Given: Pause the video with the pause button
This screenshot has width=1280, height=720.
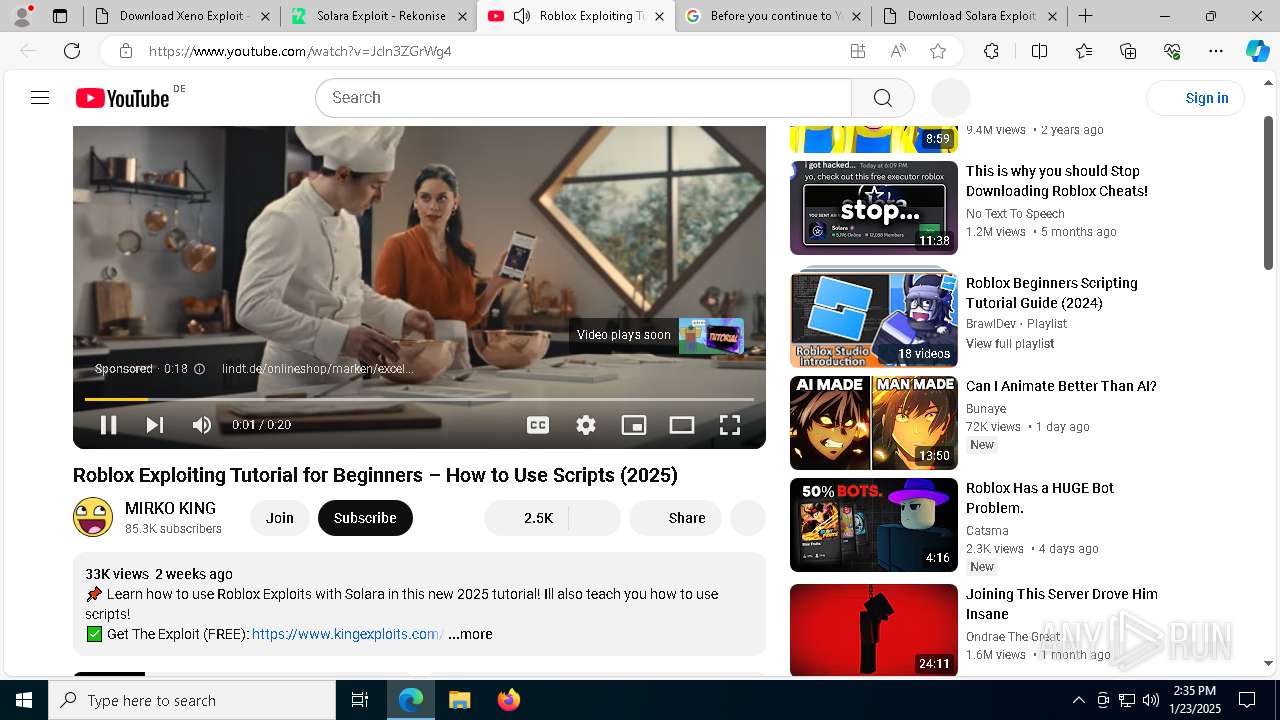Looking at the screenshot, I should (109, 425).
